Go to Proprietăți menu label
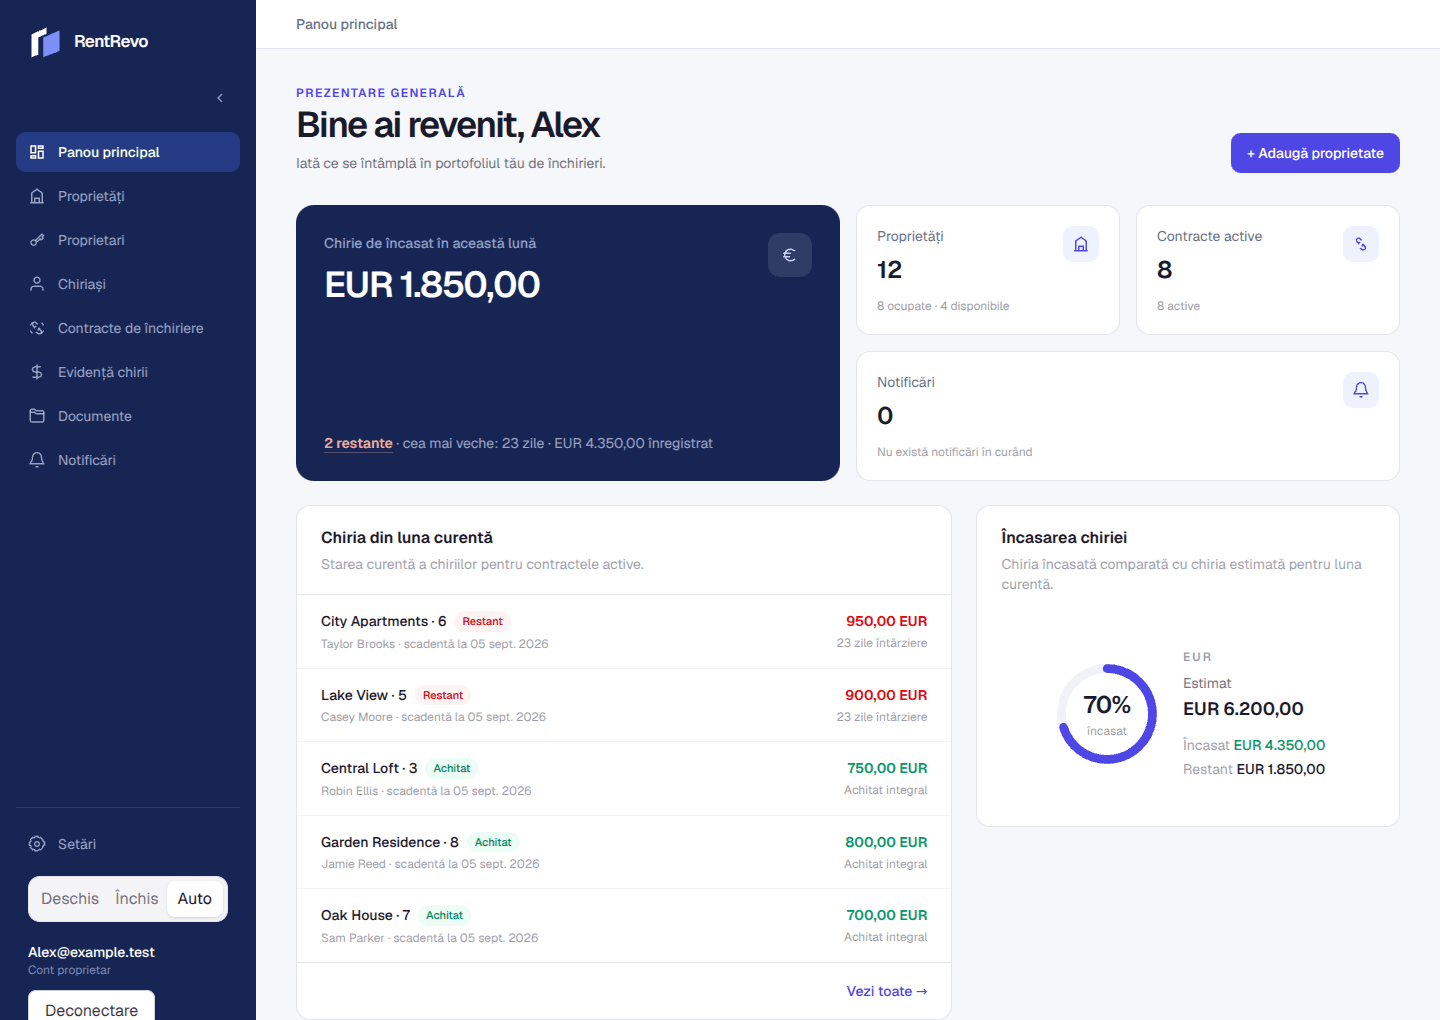 pyautogui.click(x=91, y=196)
